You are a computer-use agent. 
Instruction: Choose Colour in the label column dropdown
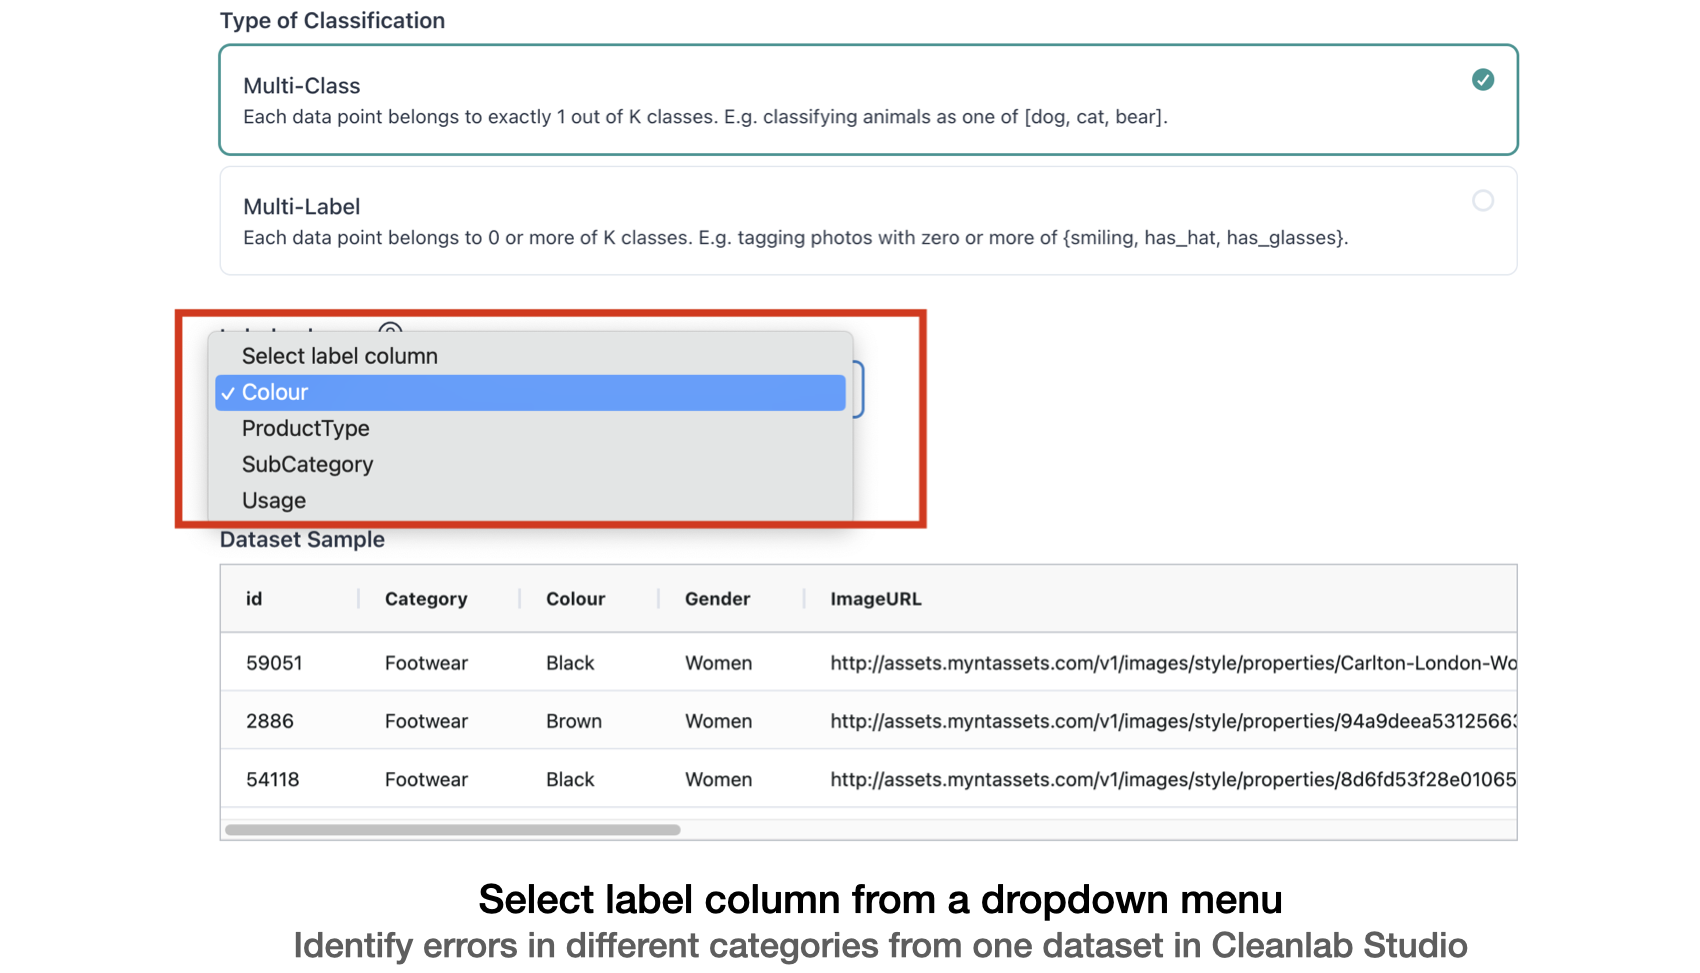click(530, 393)
